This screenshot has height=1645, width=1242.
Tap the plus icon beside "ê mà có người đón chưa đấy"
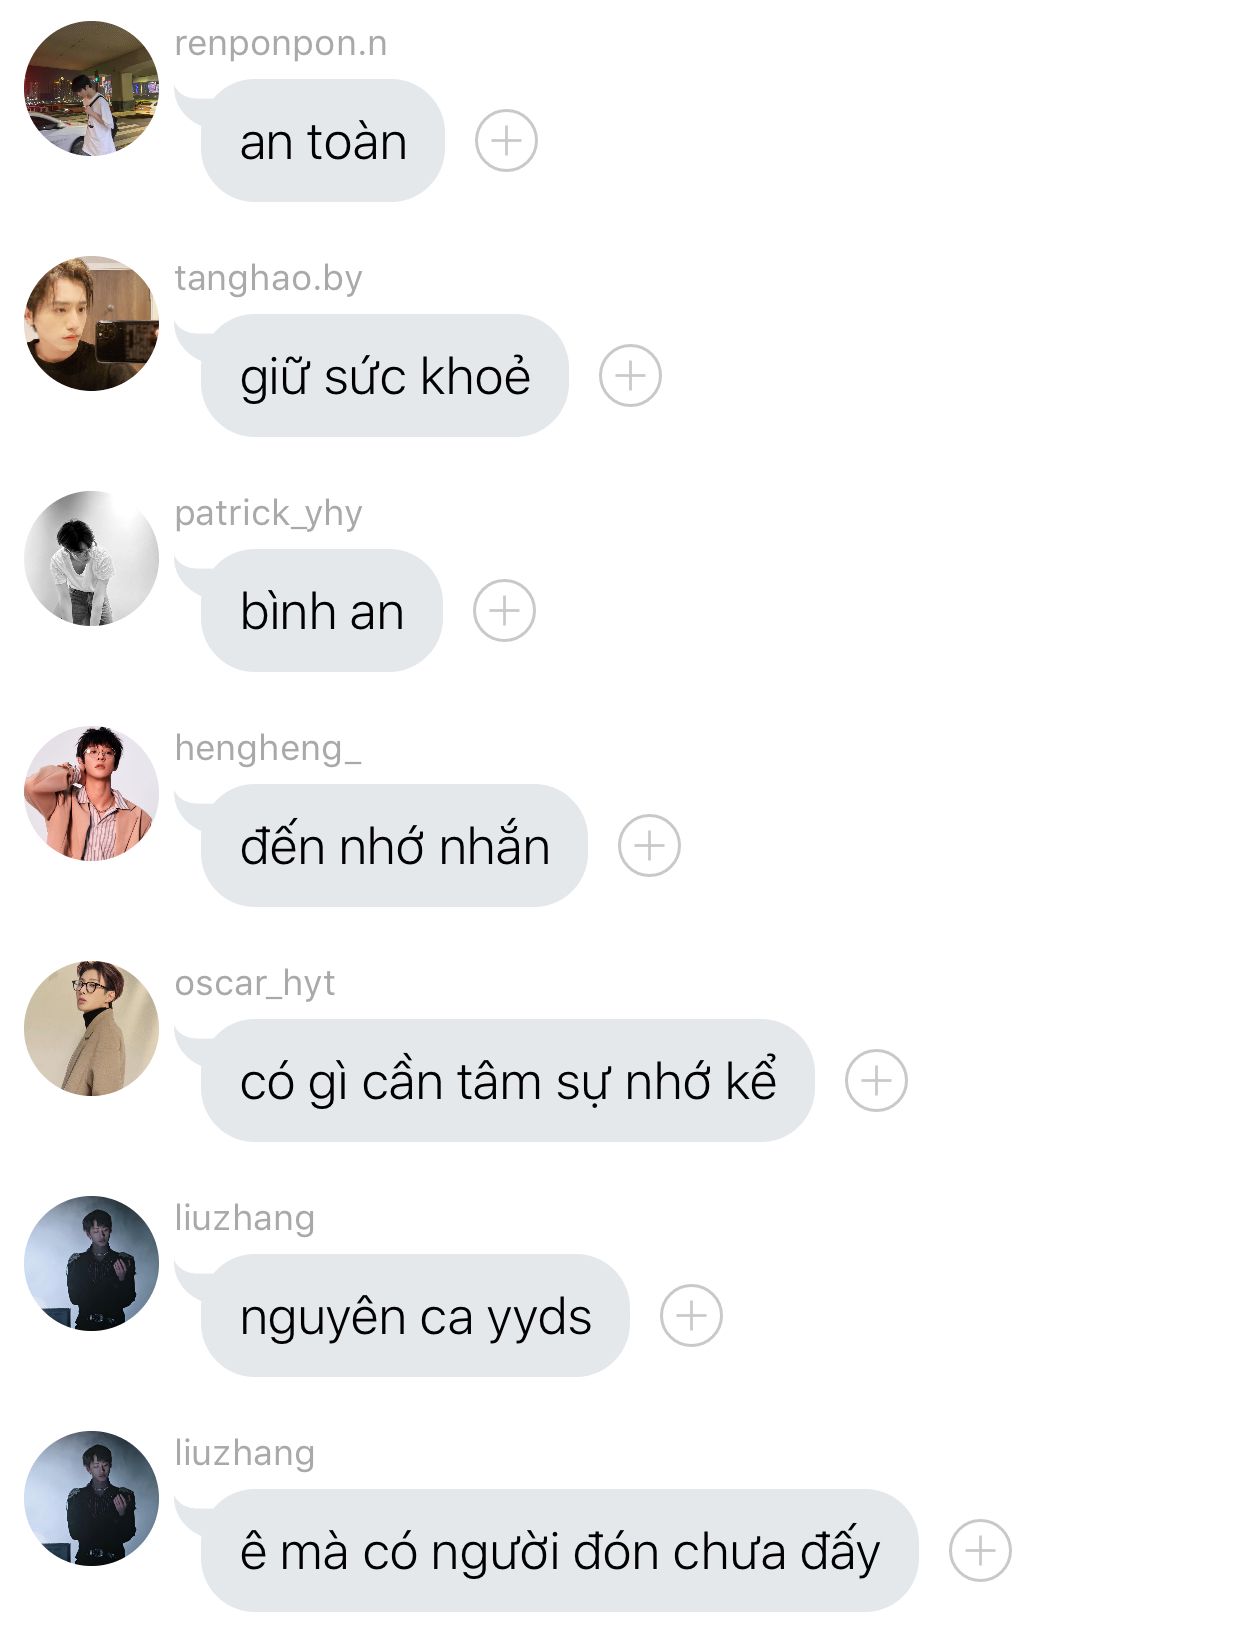pos(980,1551)
